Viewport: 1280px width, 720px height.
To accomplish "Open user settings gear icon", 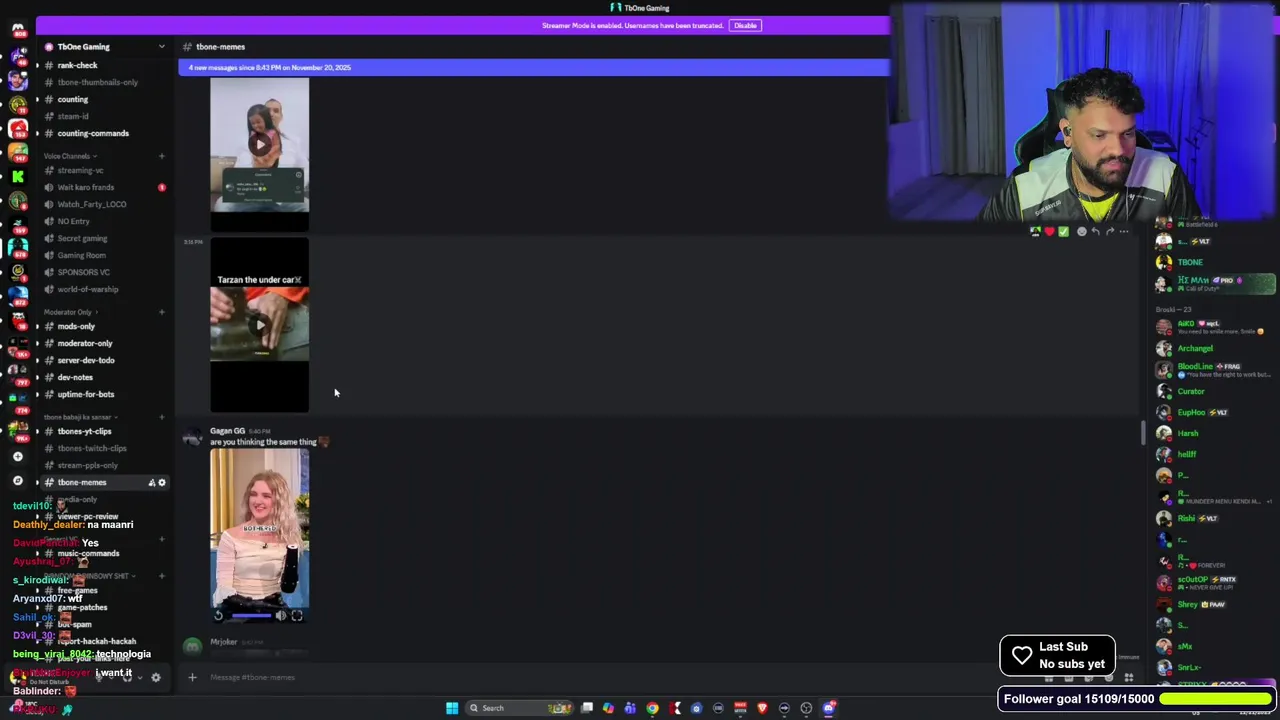I will pos(155,677).
